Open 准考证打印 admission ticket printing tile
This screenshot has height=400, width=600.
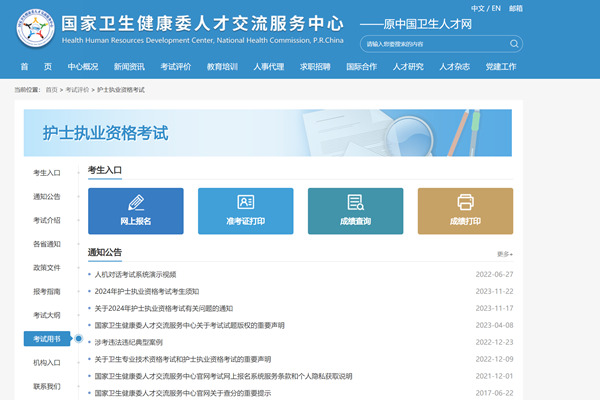(245, 210)
